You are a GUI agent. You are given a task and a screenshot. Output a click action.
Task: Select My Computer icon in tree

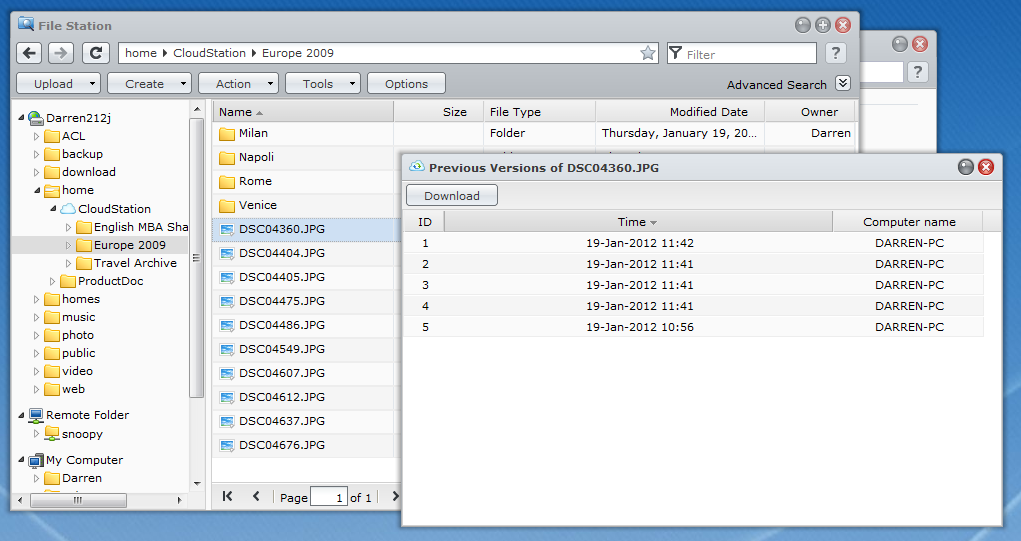tap(36, 460)
